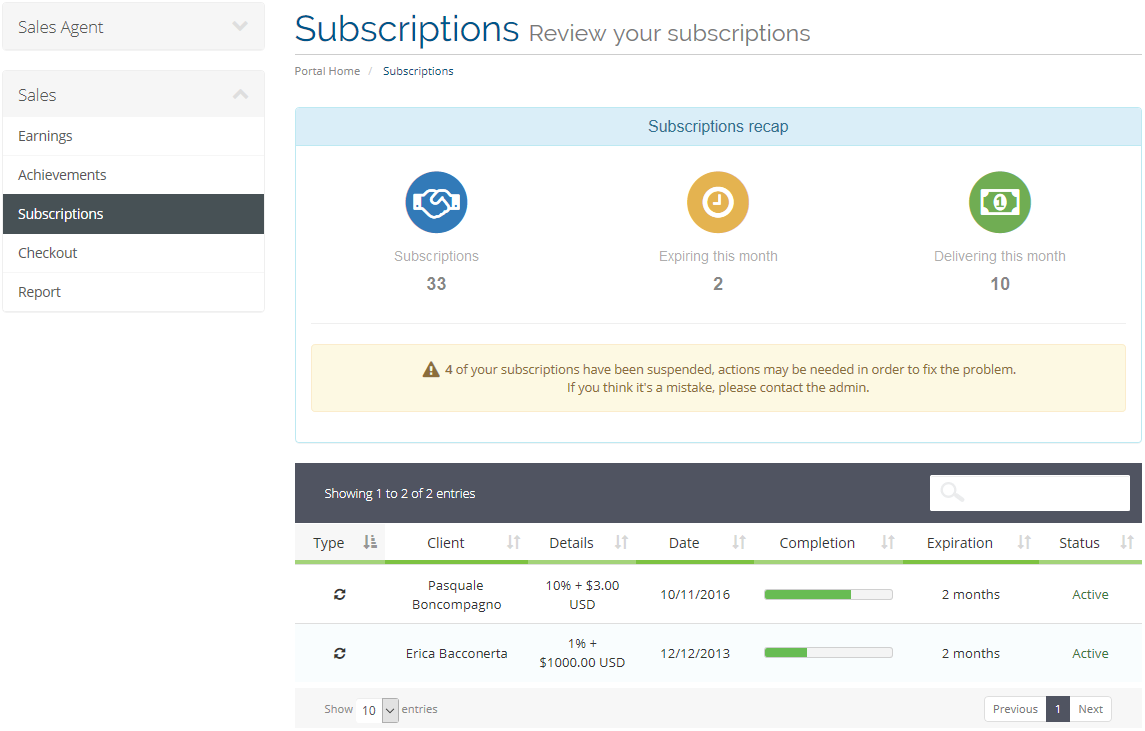Click 2 months expiration in Erica row
1145x731 pixels.
970,654
